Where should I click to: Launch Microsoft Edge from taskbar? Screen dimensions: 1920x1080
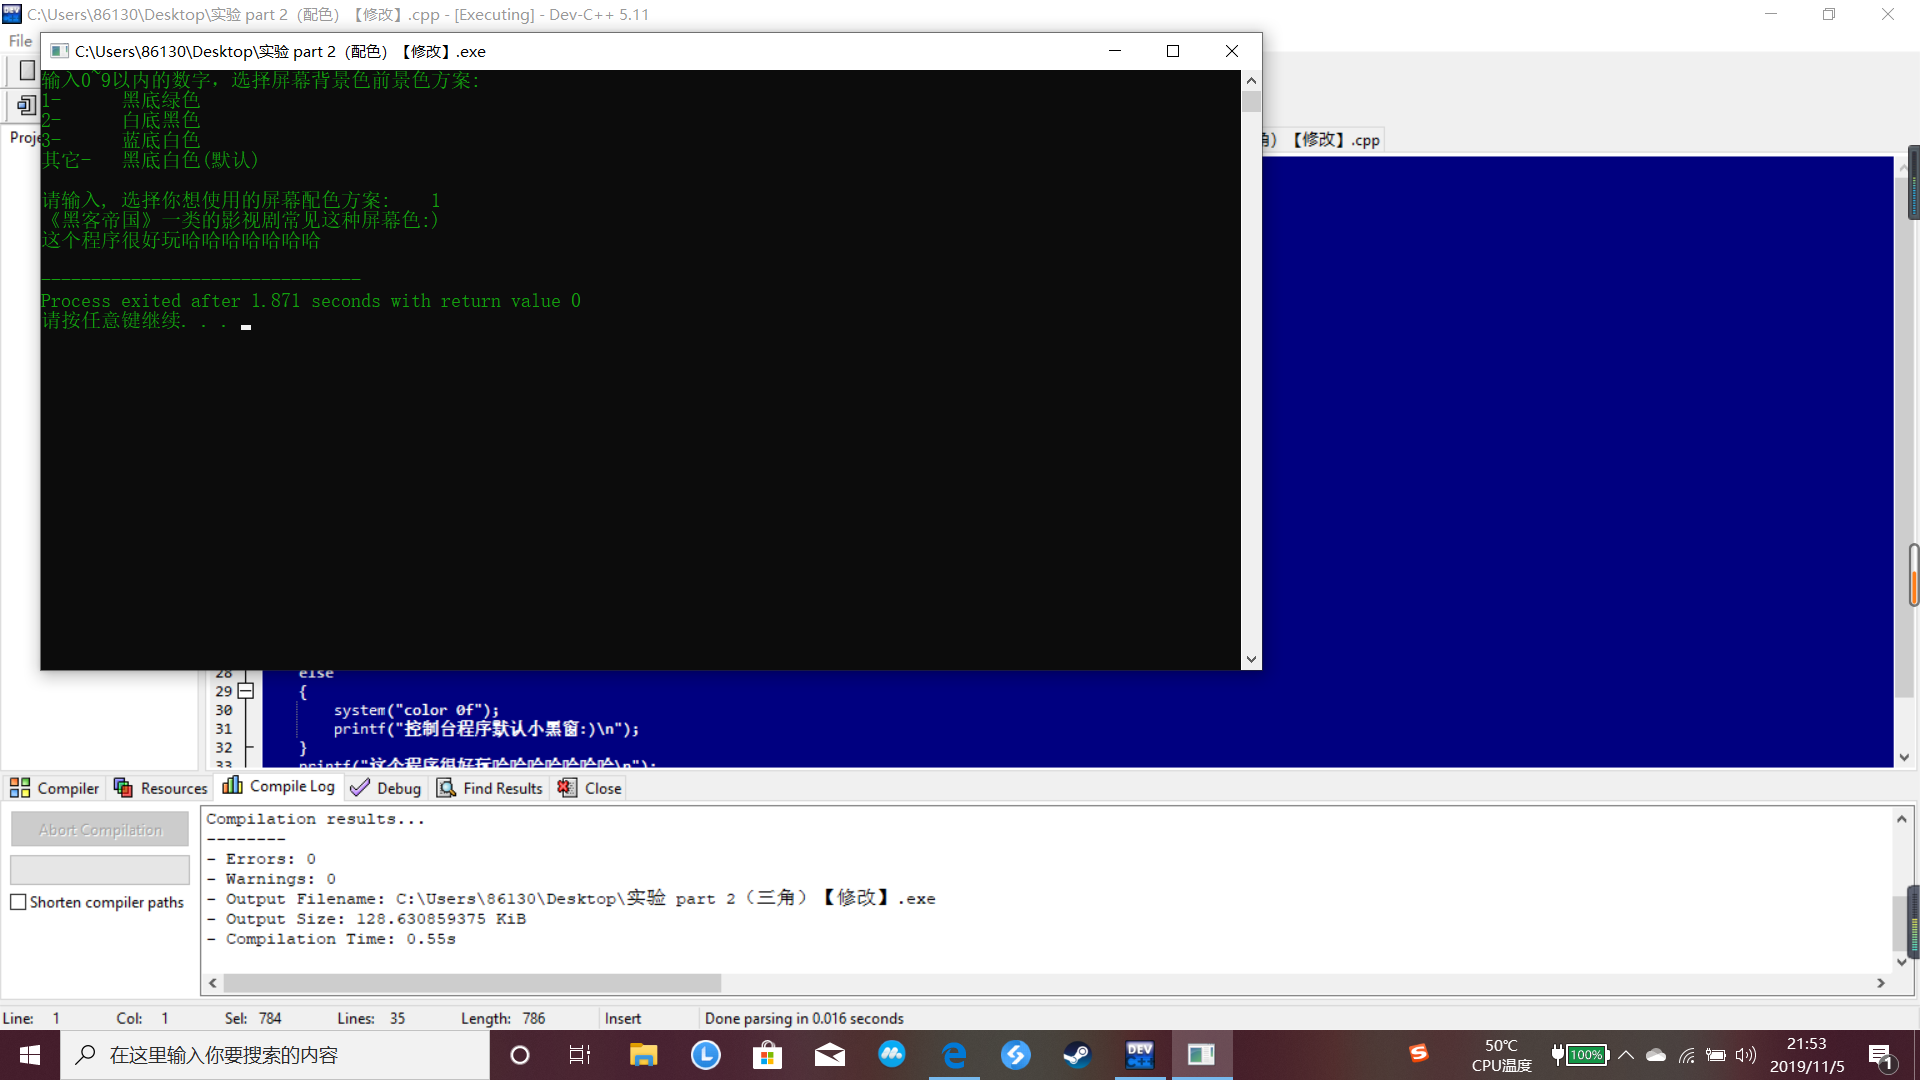coord(954,1055)
